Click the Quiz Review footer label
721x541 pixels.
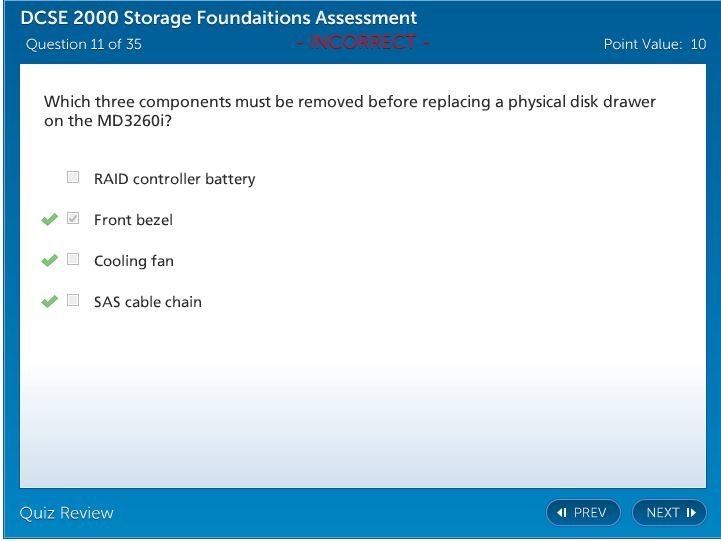[x=67, y=513]
